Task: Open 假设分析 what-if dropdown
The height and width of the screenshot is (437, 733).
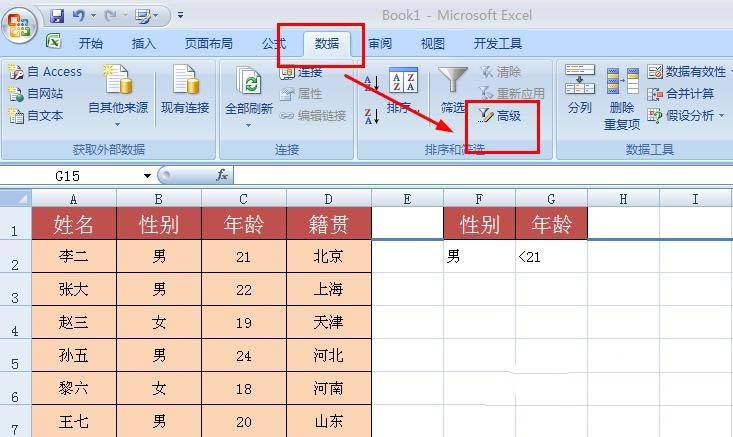Action: (686, 115)
